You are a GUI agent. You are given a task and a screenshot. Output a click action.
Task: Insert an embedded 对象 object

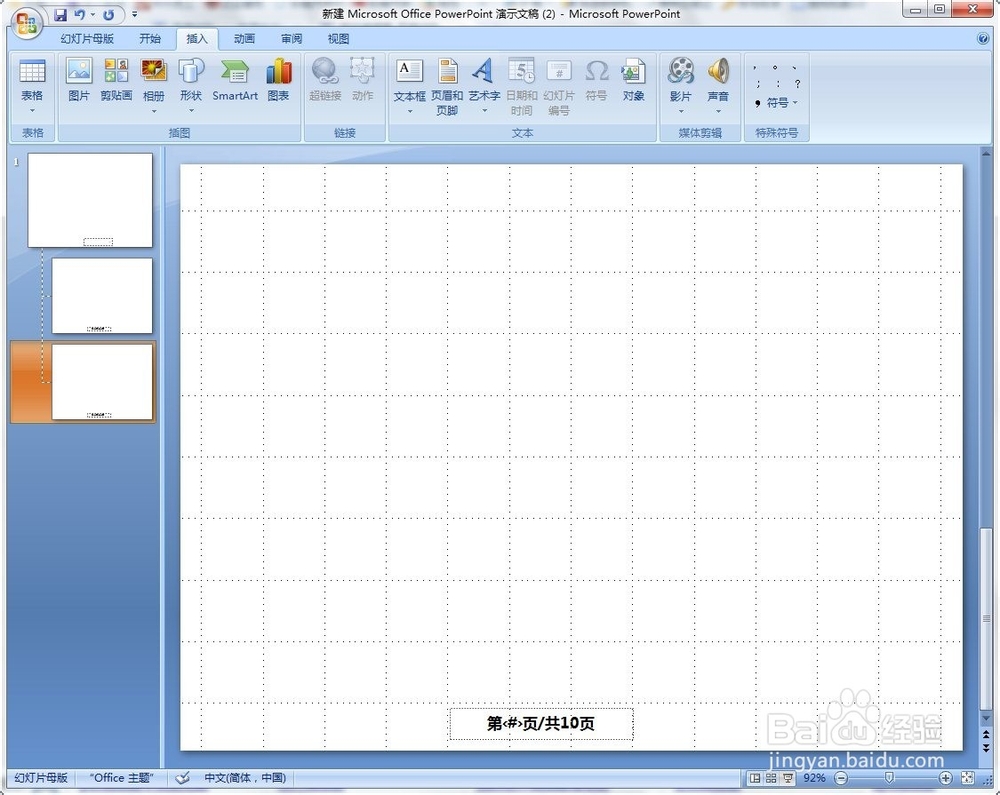(x=633, y=80)
